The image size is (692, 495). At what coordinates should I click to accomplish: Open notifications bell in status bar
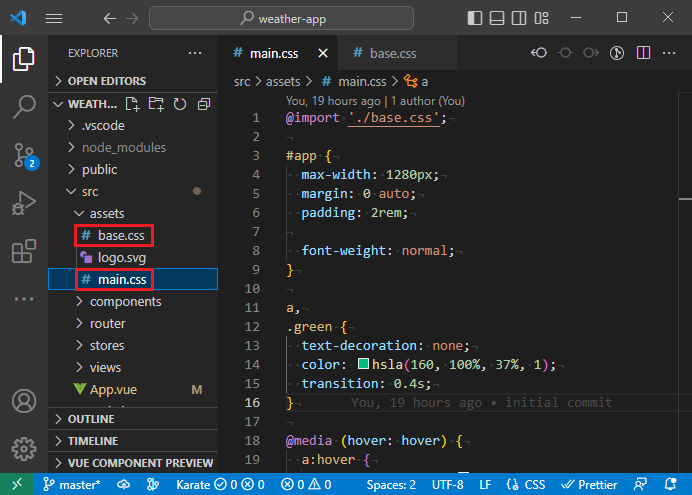[x=671, y=484]
